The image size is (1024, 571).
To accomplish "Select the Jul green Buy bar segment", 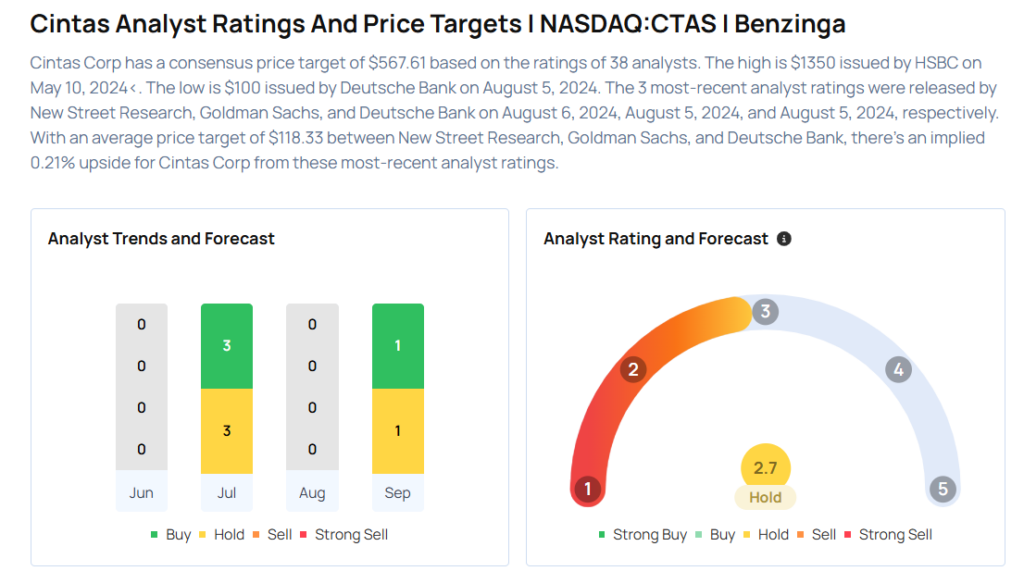I will 227,346.
